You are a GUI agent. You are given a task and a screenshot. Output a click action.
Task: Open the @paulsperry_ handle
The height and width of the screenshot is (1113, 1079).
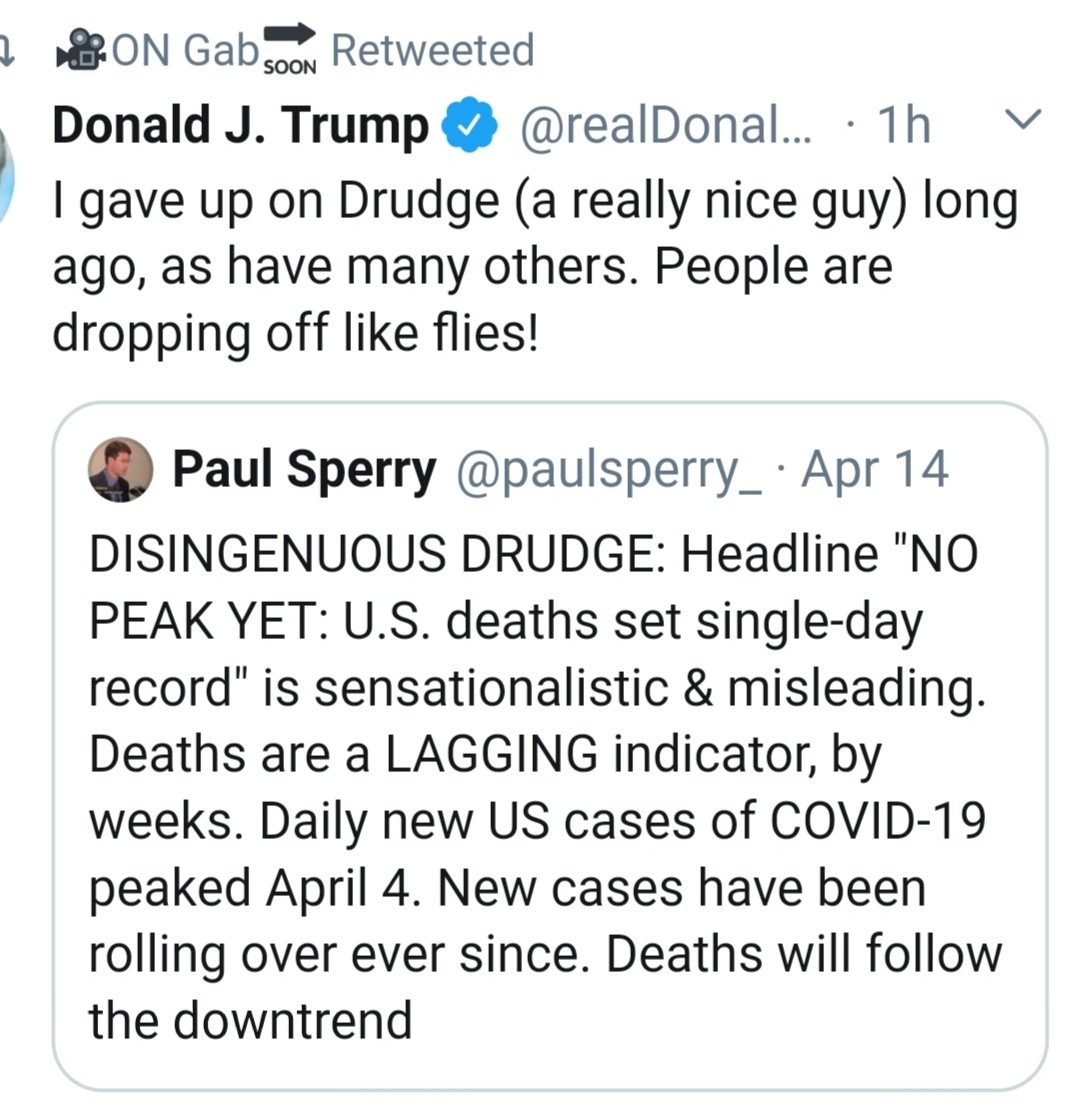[x=608, y=470]
